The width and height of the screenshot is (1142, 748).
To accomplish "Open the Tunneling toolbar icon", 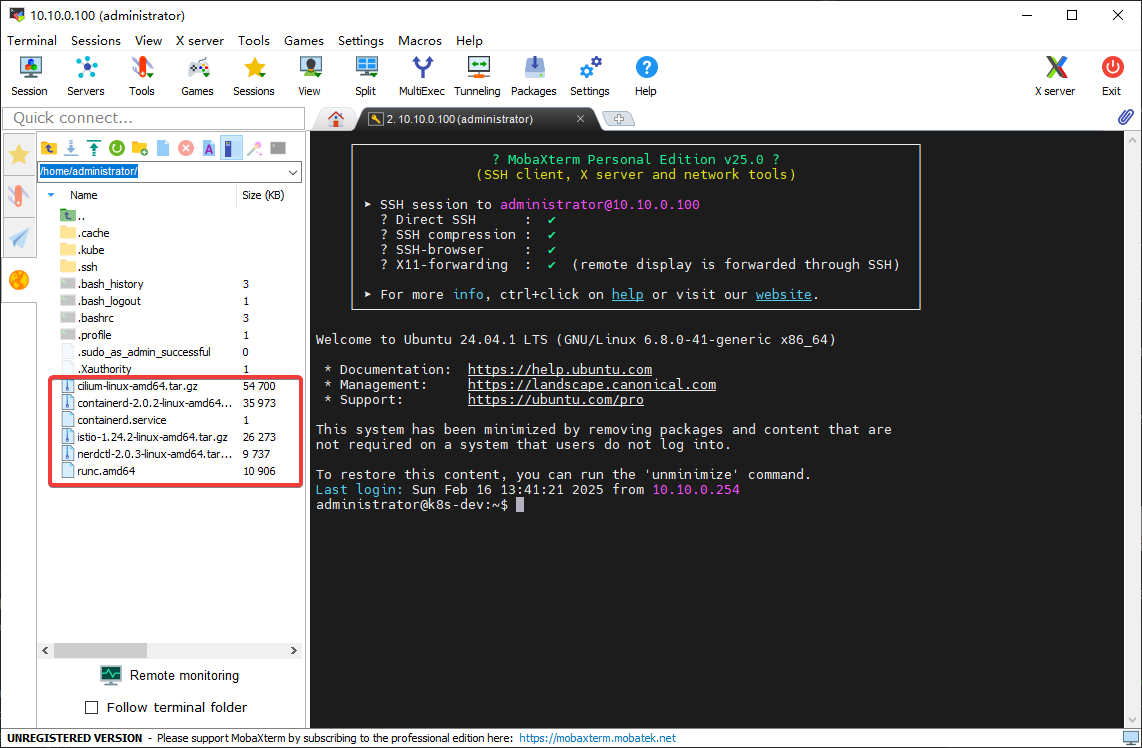I will point(478,76).
